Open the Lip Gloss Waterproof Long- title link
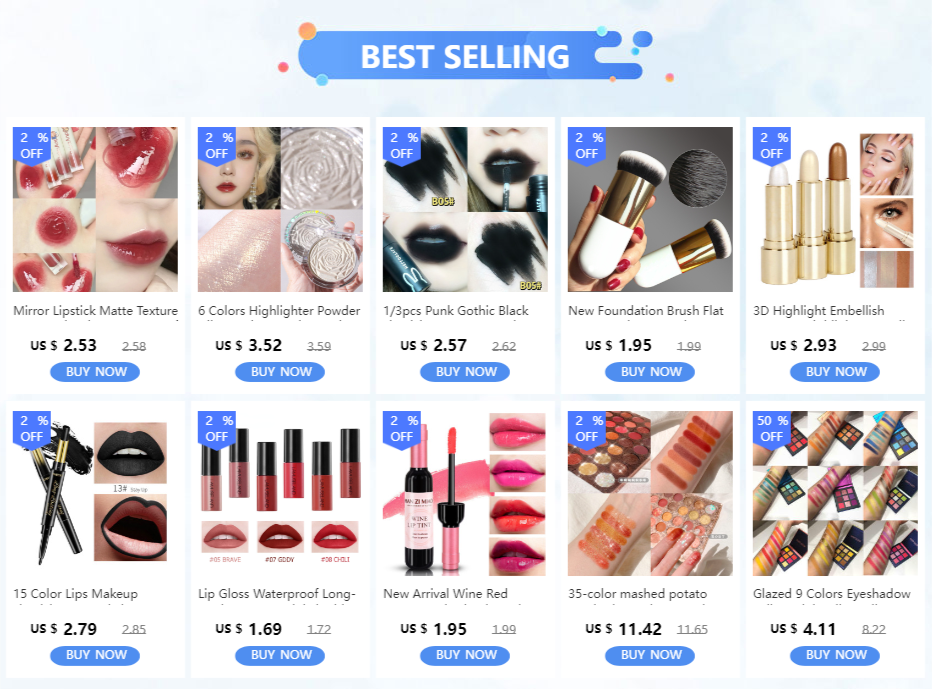This screenshot has height=689, width=932. point(277,593)
